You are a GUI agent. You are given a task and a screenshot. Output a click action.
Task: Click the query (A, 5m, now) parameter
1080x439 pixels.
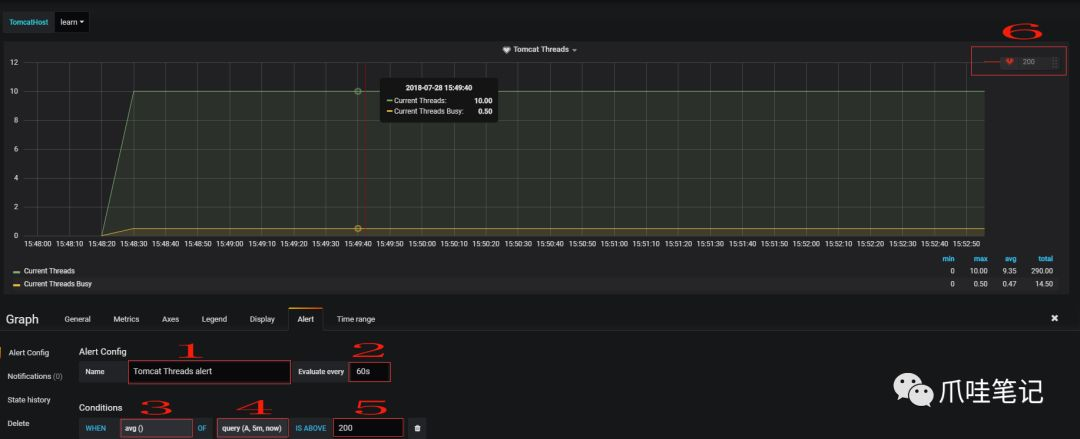click(253, 428)
